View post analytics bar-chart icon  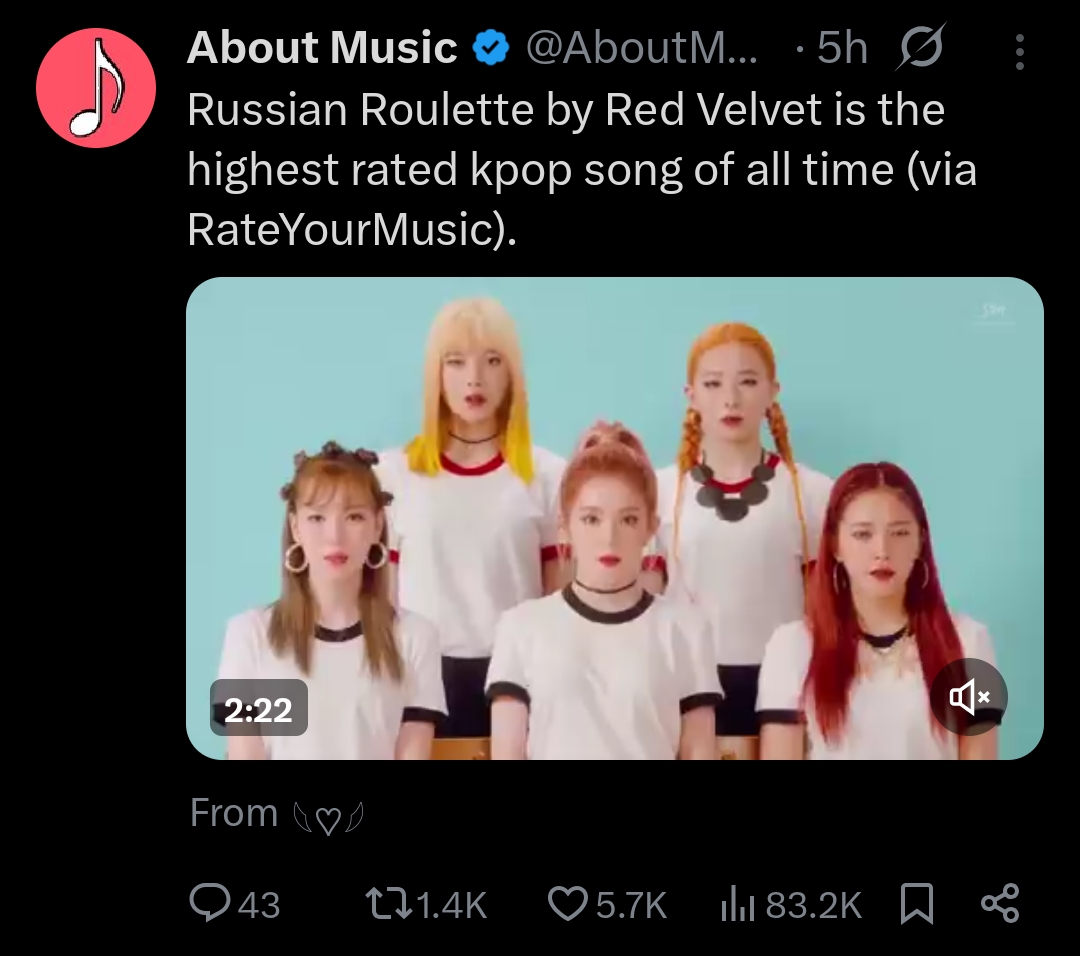737,904
